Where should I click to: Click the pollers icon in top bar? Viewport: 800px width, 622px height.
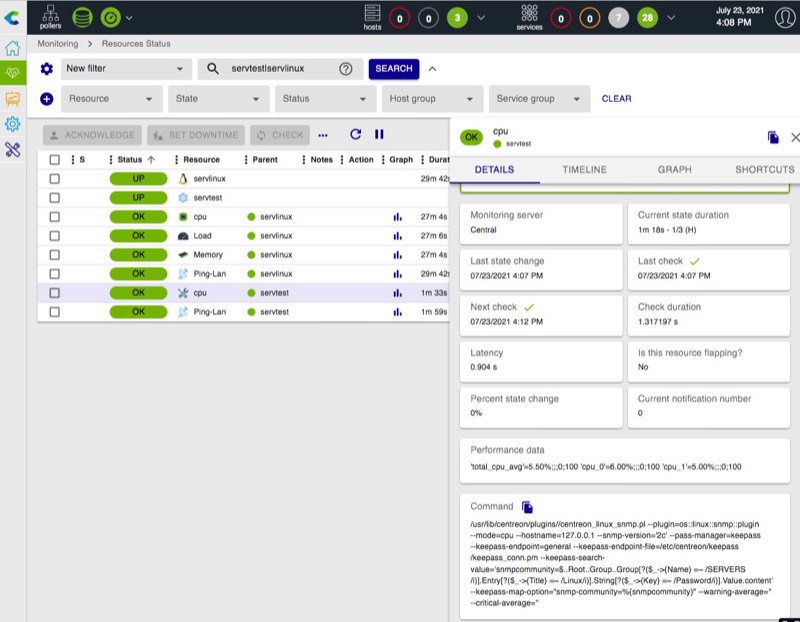pos(50,15)
